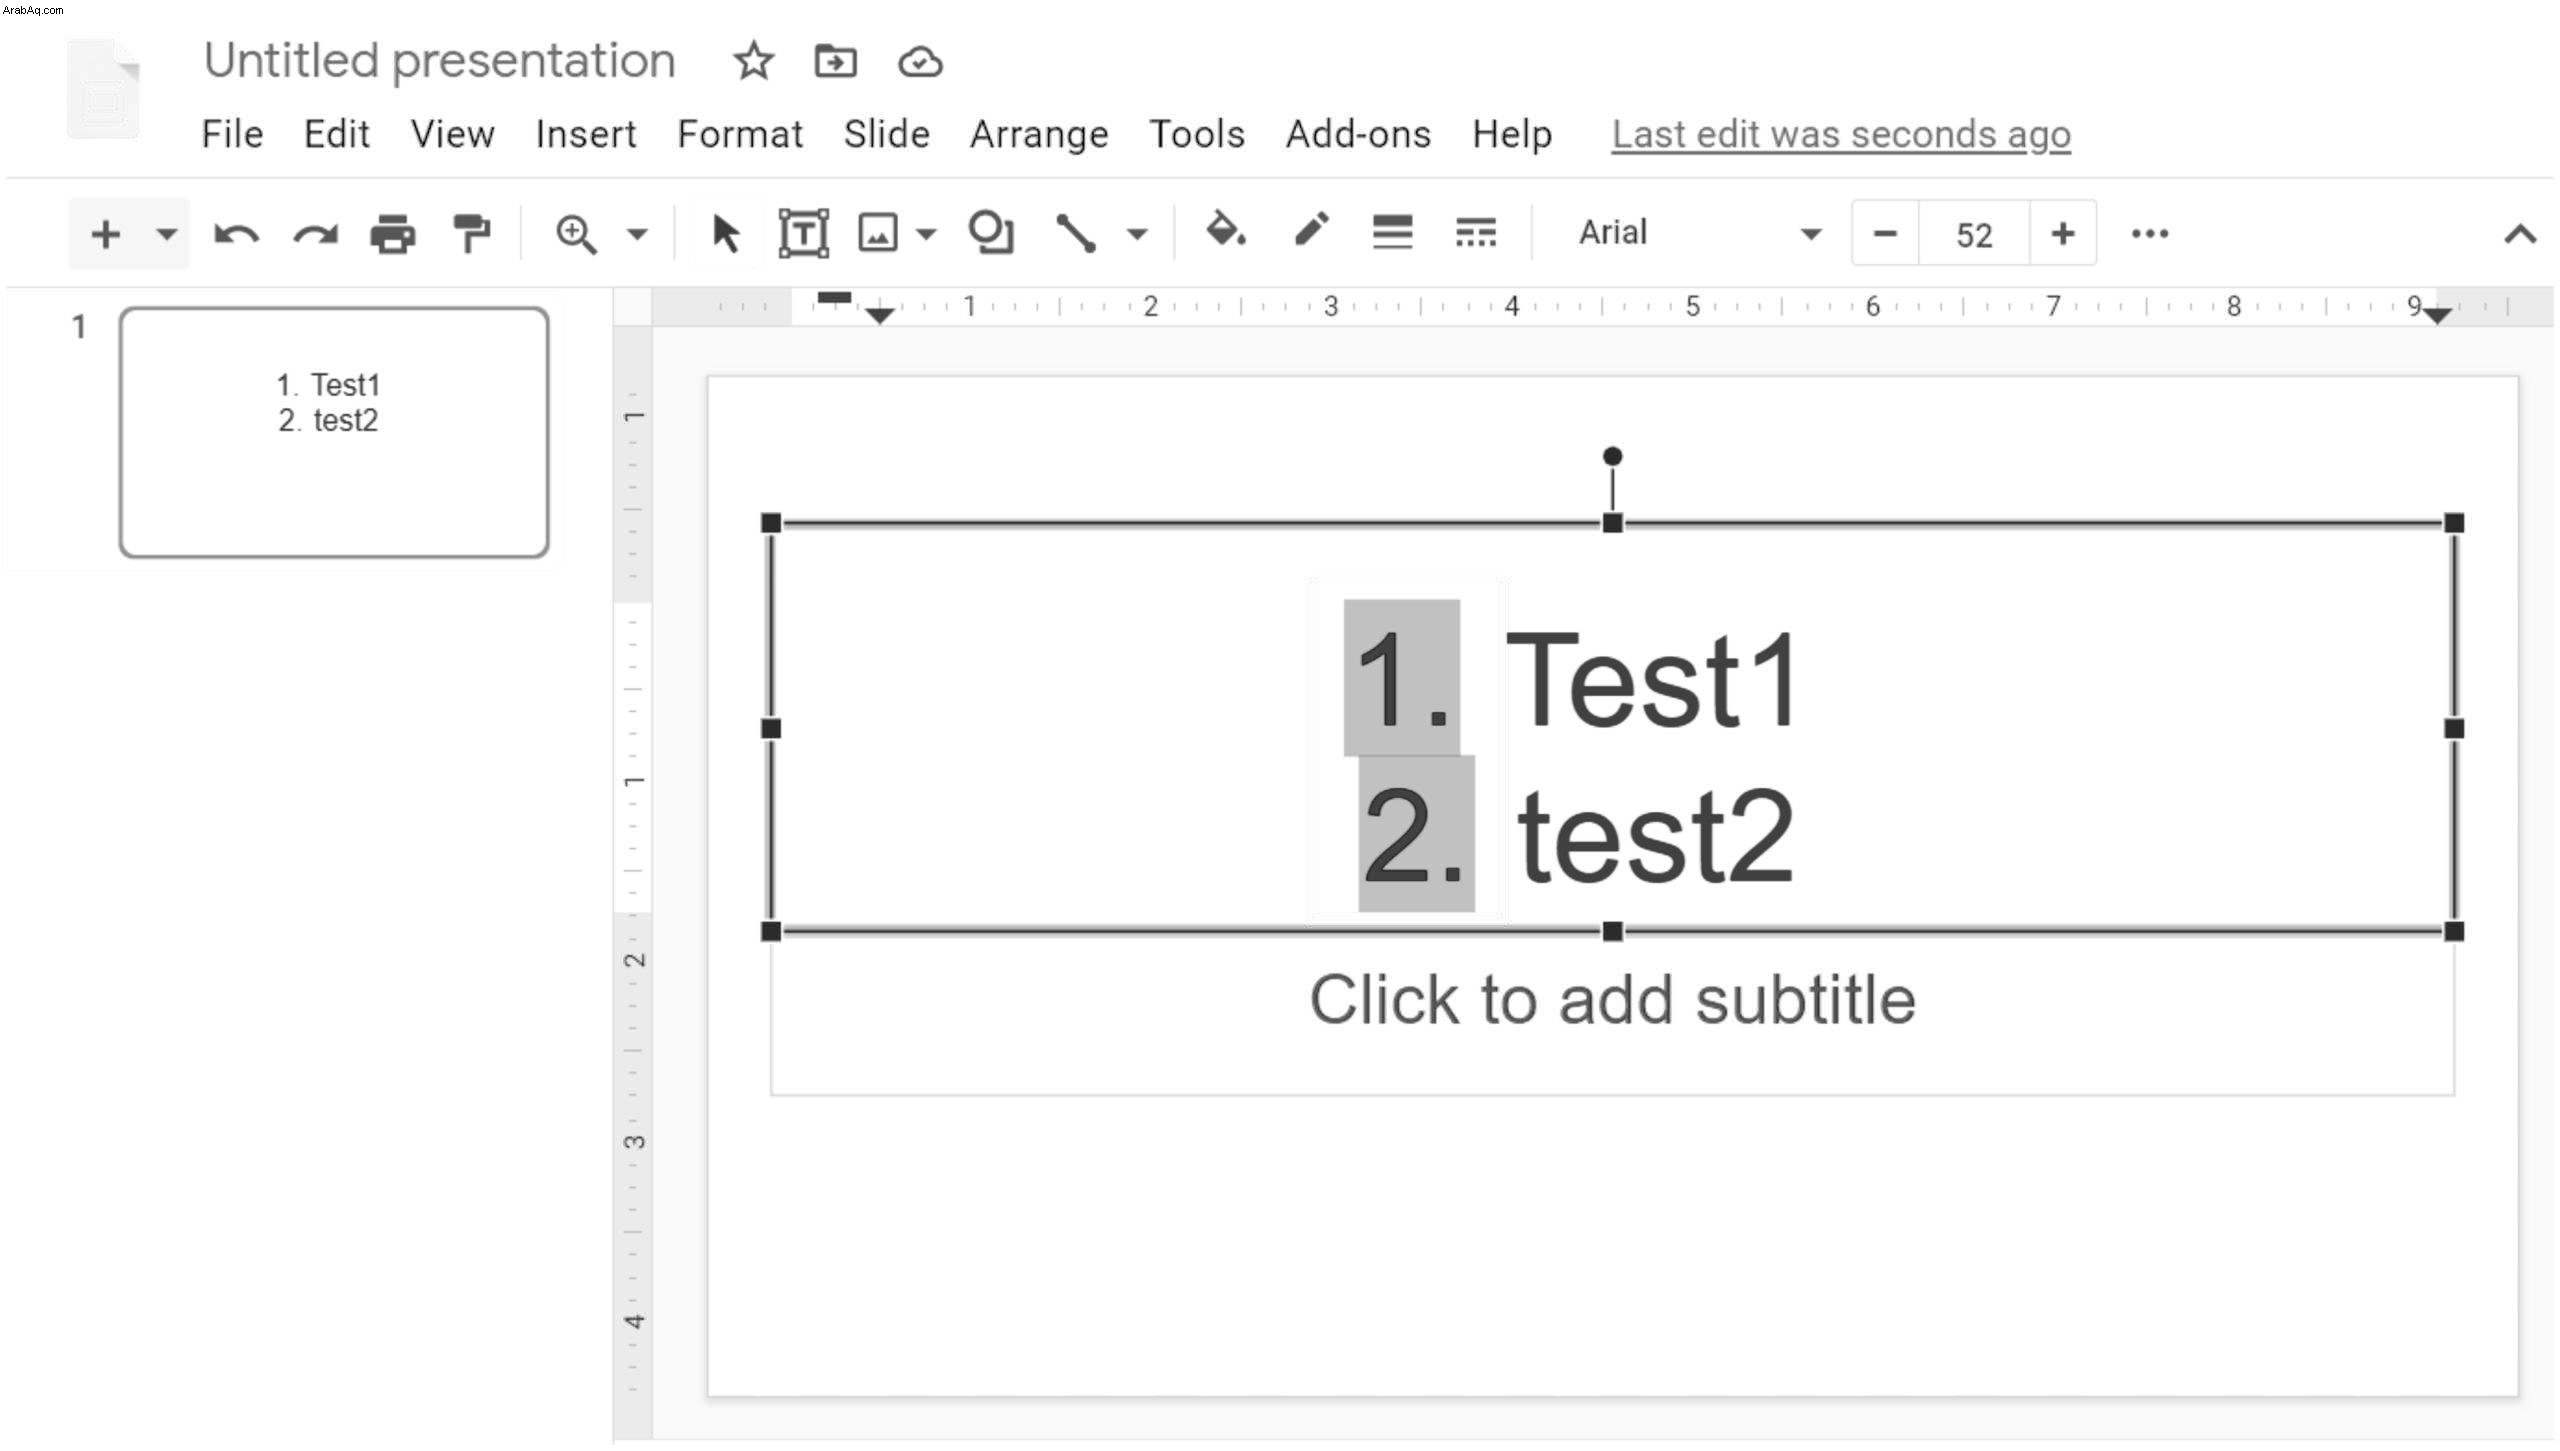Click the Slides home document icon
The image size is (2560, 1451).
pos(104,88)
